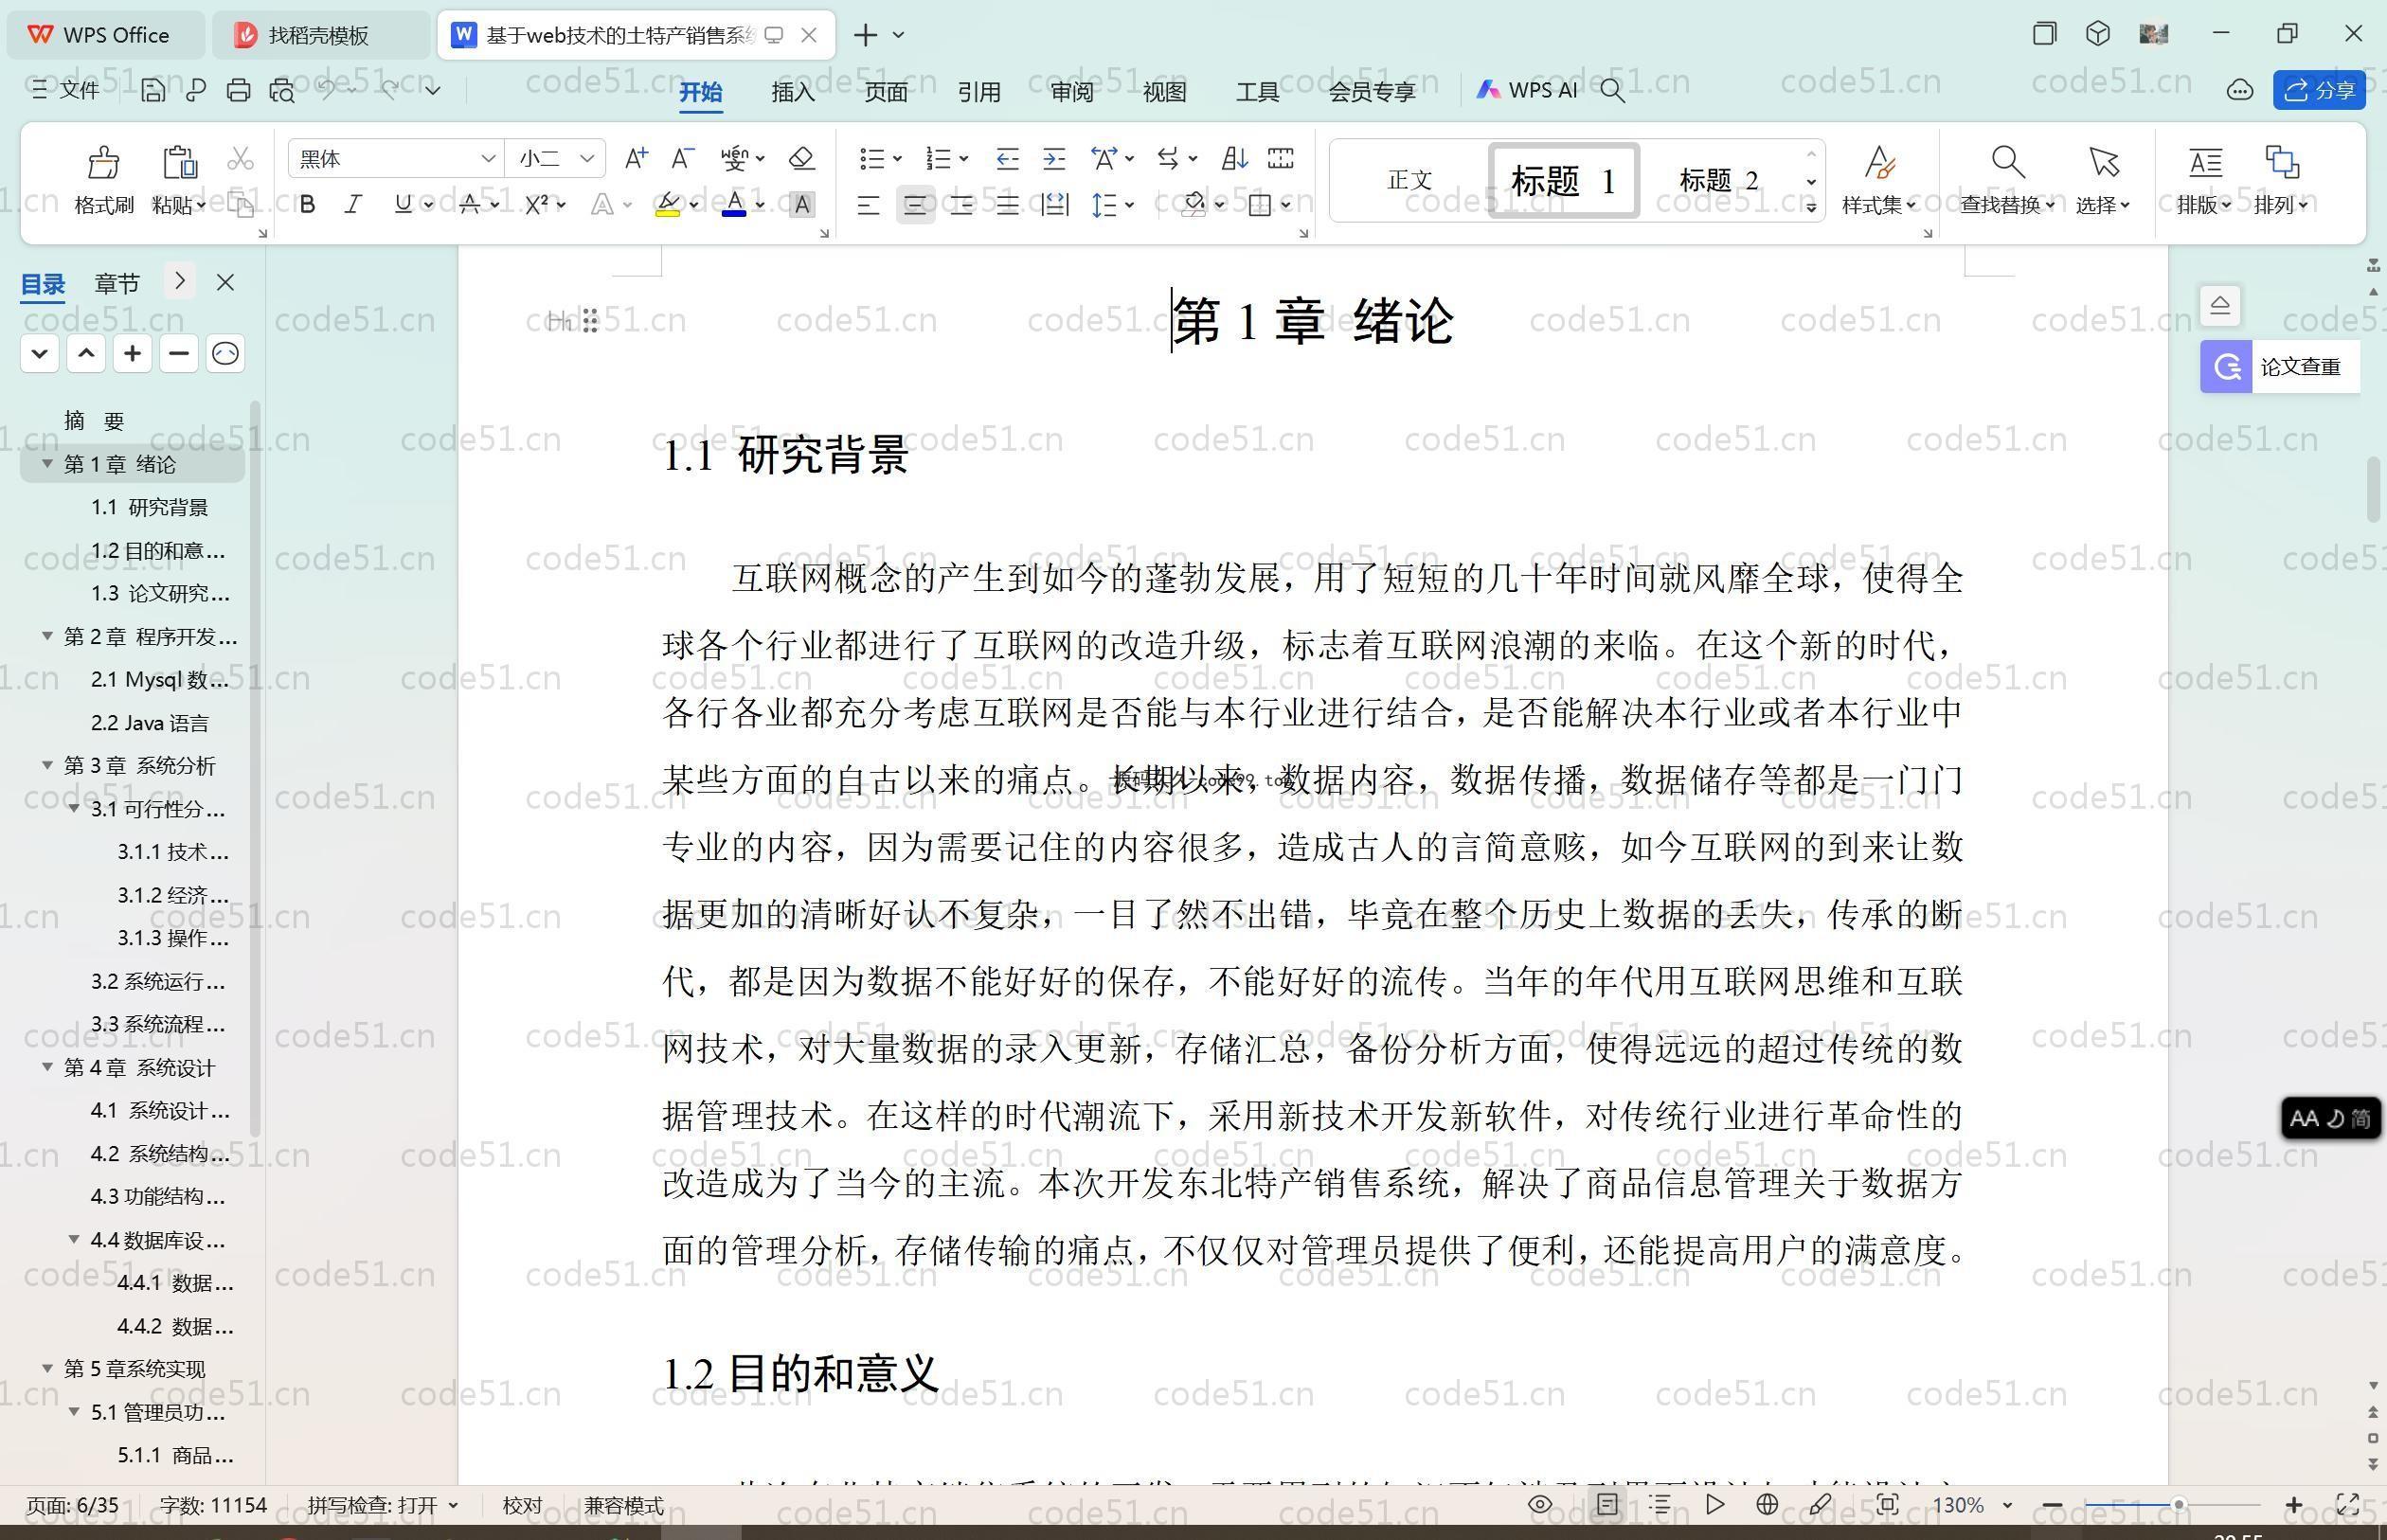Open the Page (页面) ribbon tab
Screen dimensions: 2387x1540
pos(886,92)
